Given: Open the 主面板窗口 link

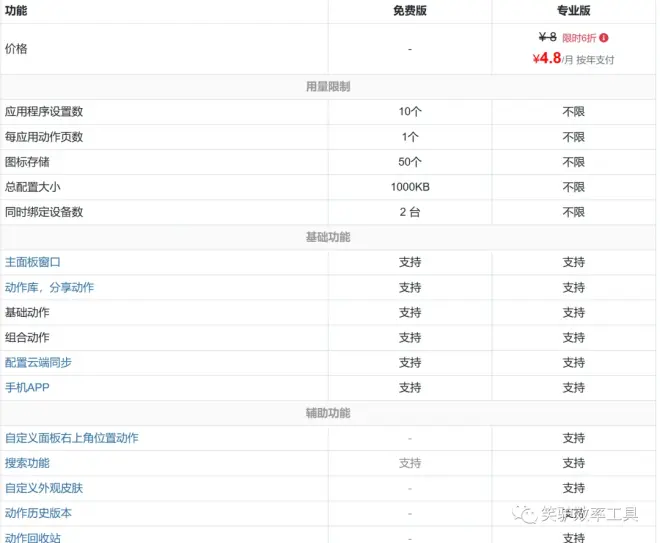Looking at the screenshot, I should (33, 262).
